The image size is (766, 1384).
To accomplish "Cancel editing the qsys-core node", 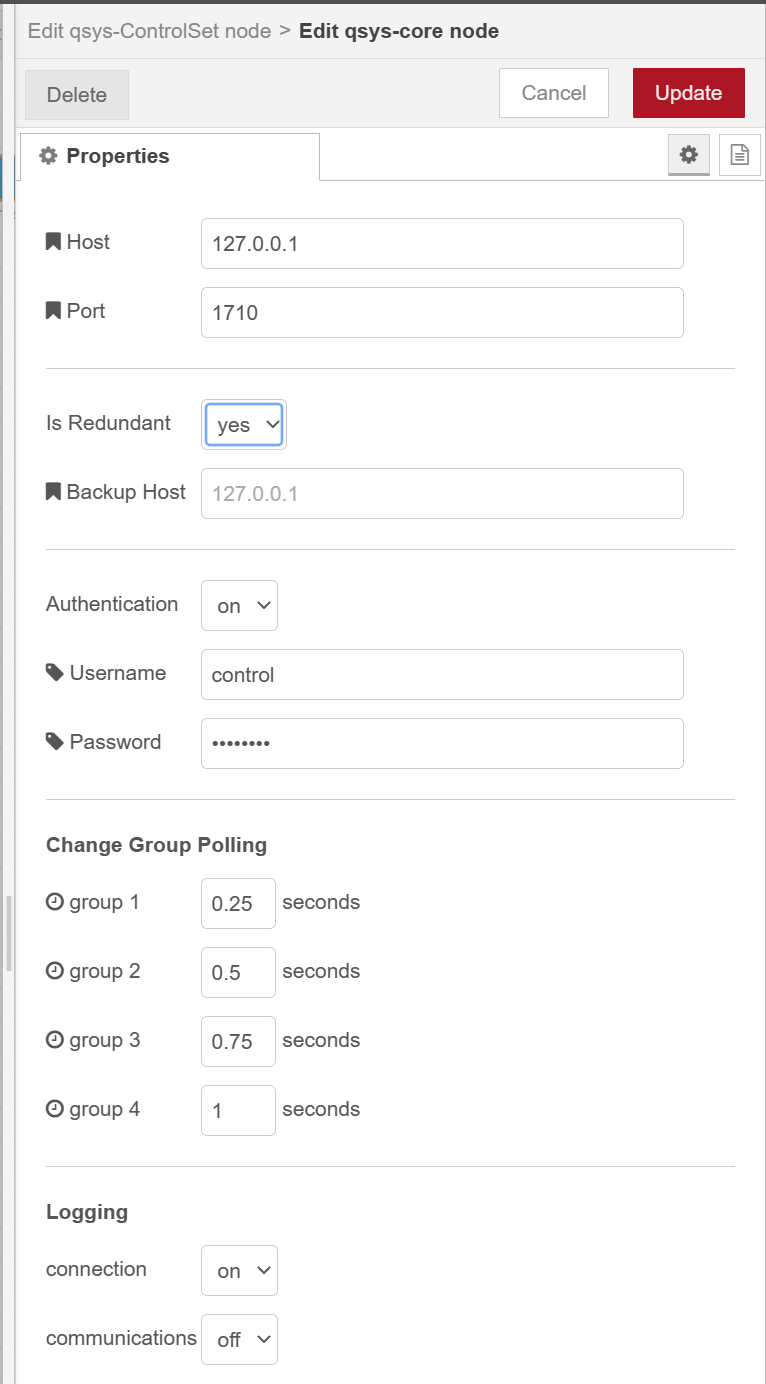I will click(x=553, y=93).
